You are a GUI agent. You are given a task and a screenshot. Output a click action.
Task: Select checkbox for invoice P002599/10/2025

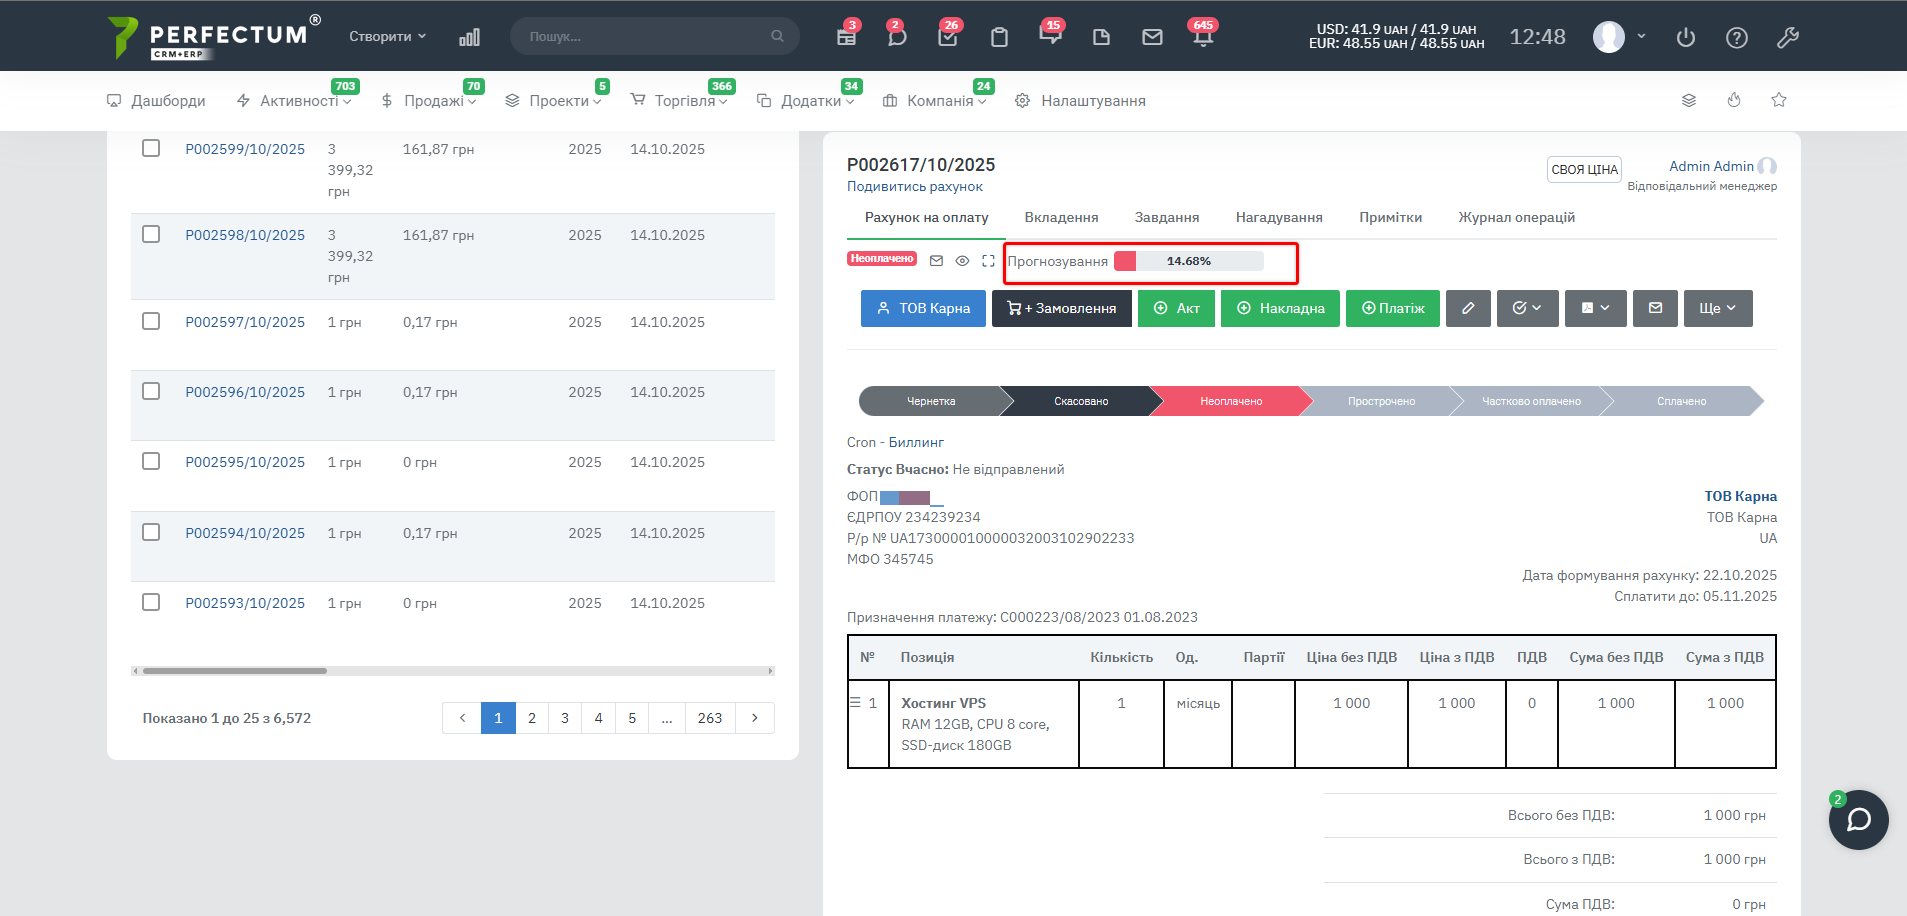(151, 148)
